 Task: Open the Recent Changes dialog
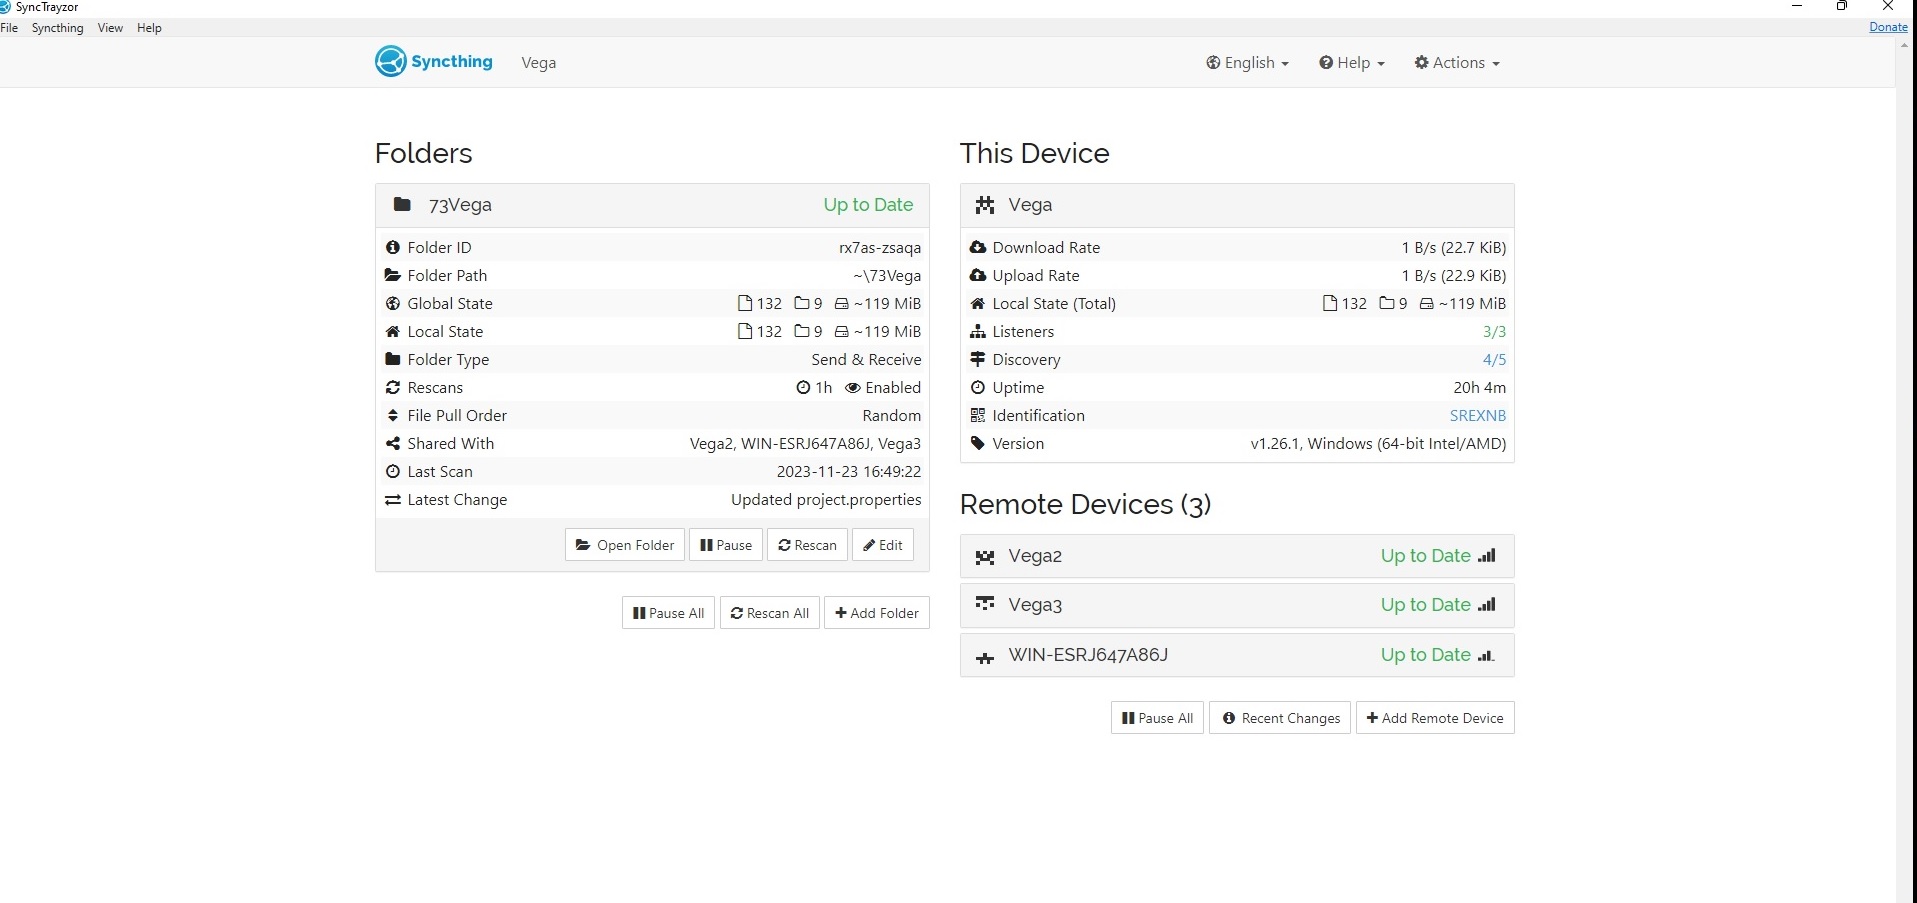(x=1280, y=718)
